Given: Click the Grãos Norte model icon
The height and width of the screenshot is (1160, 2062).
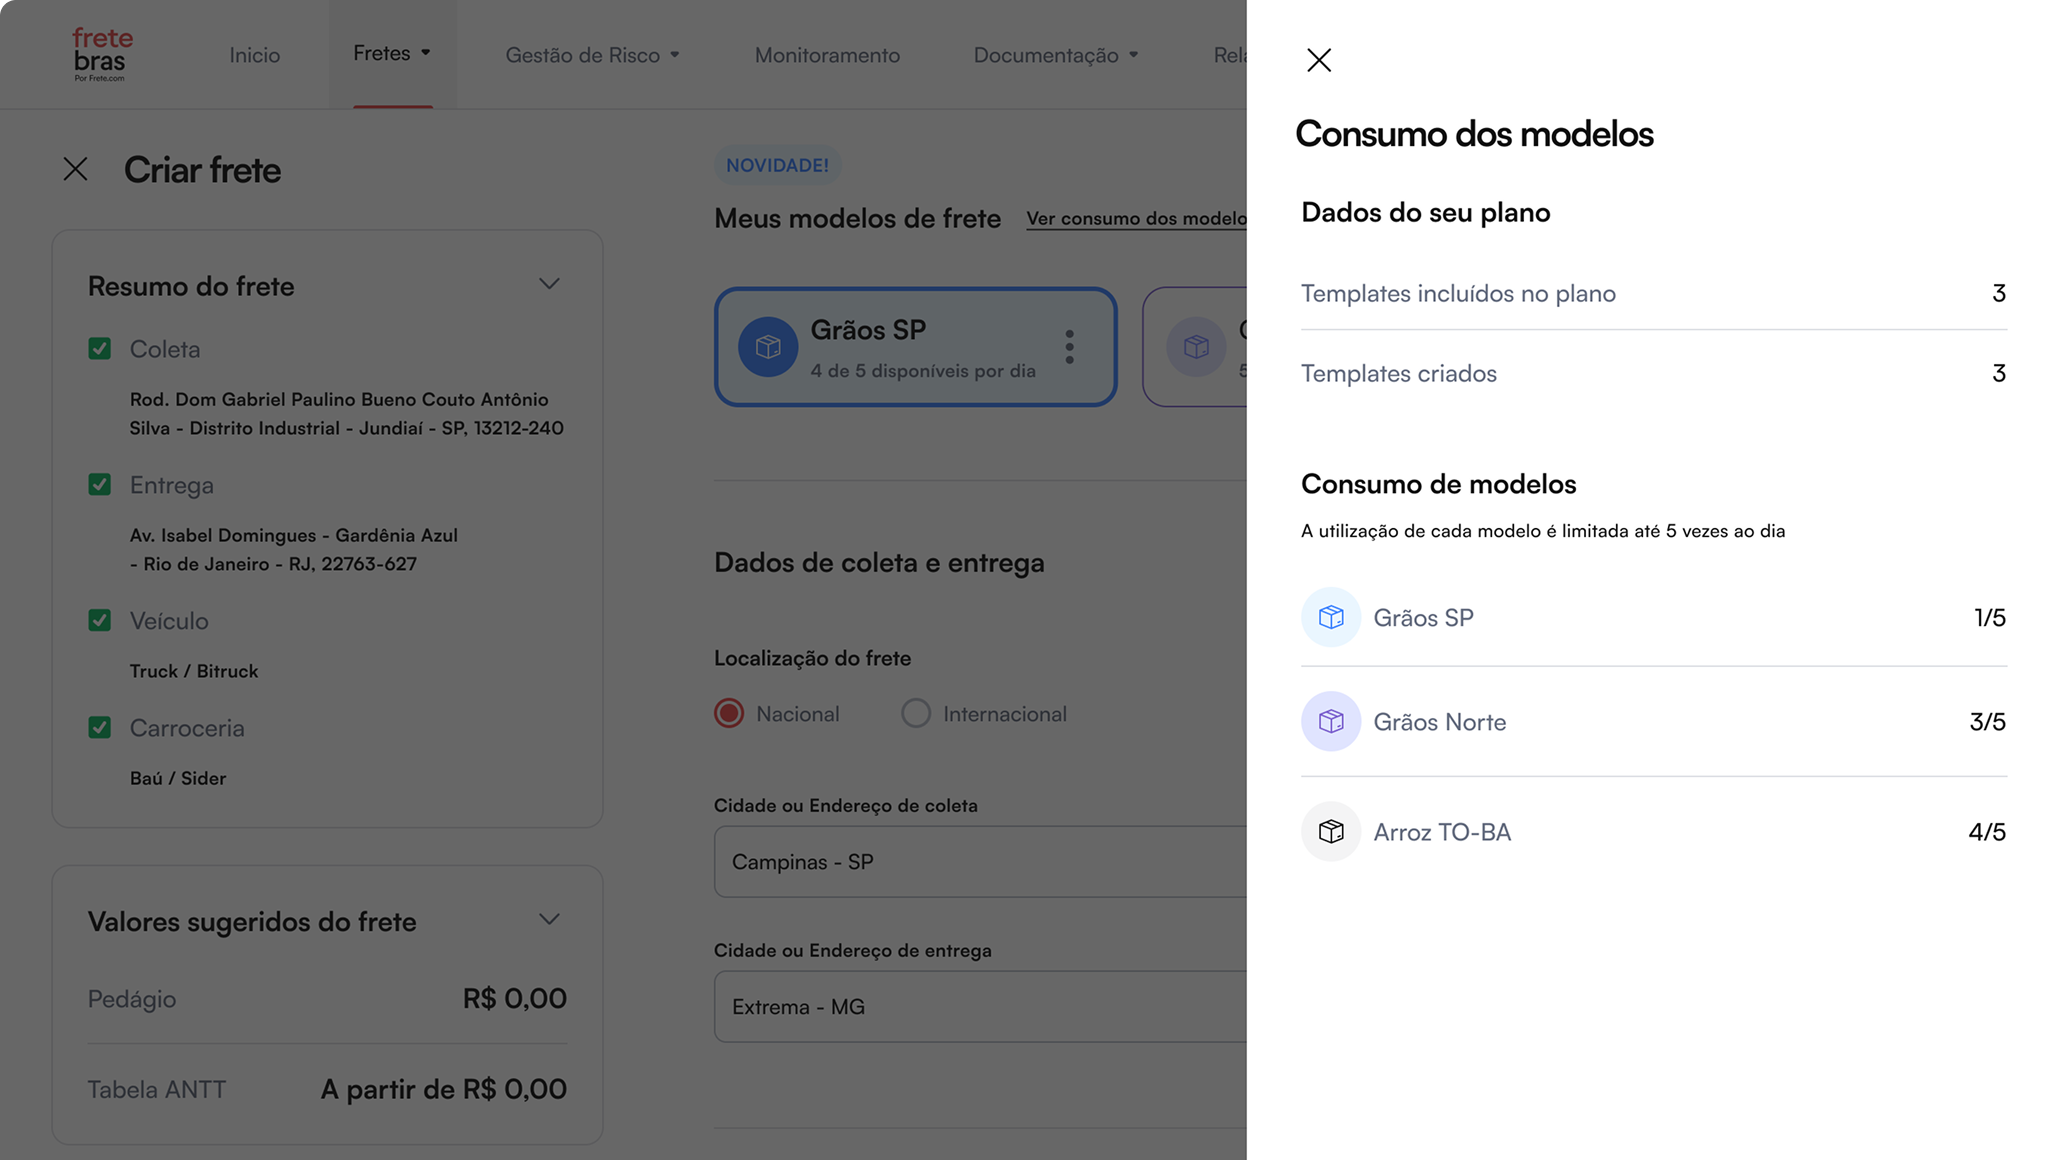Looking at the screenshot, I should (1331, 721).
